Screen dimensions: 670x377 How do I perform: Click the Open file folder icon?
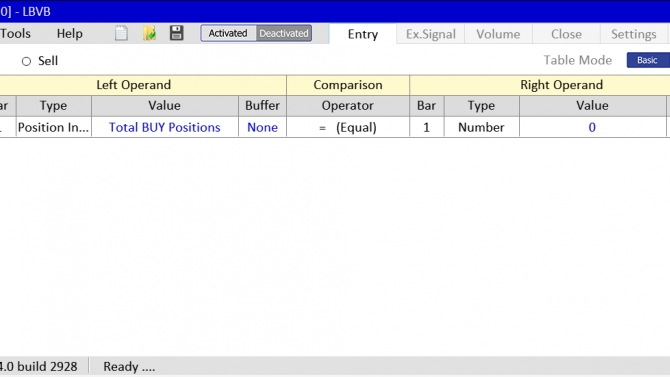pyautogui.click(x=150, y=33)
